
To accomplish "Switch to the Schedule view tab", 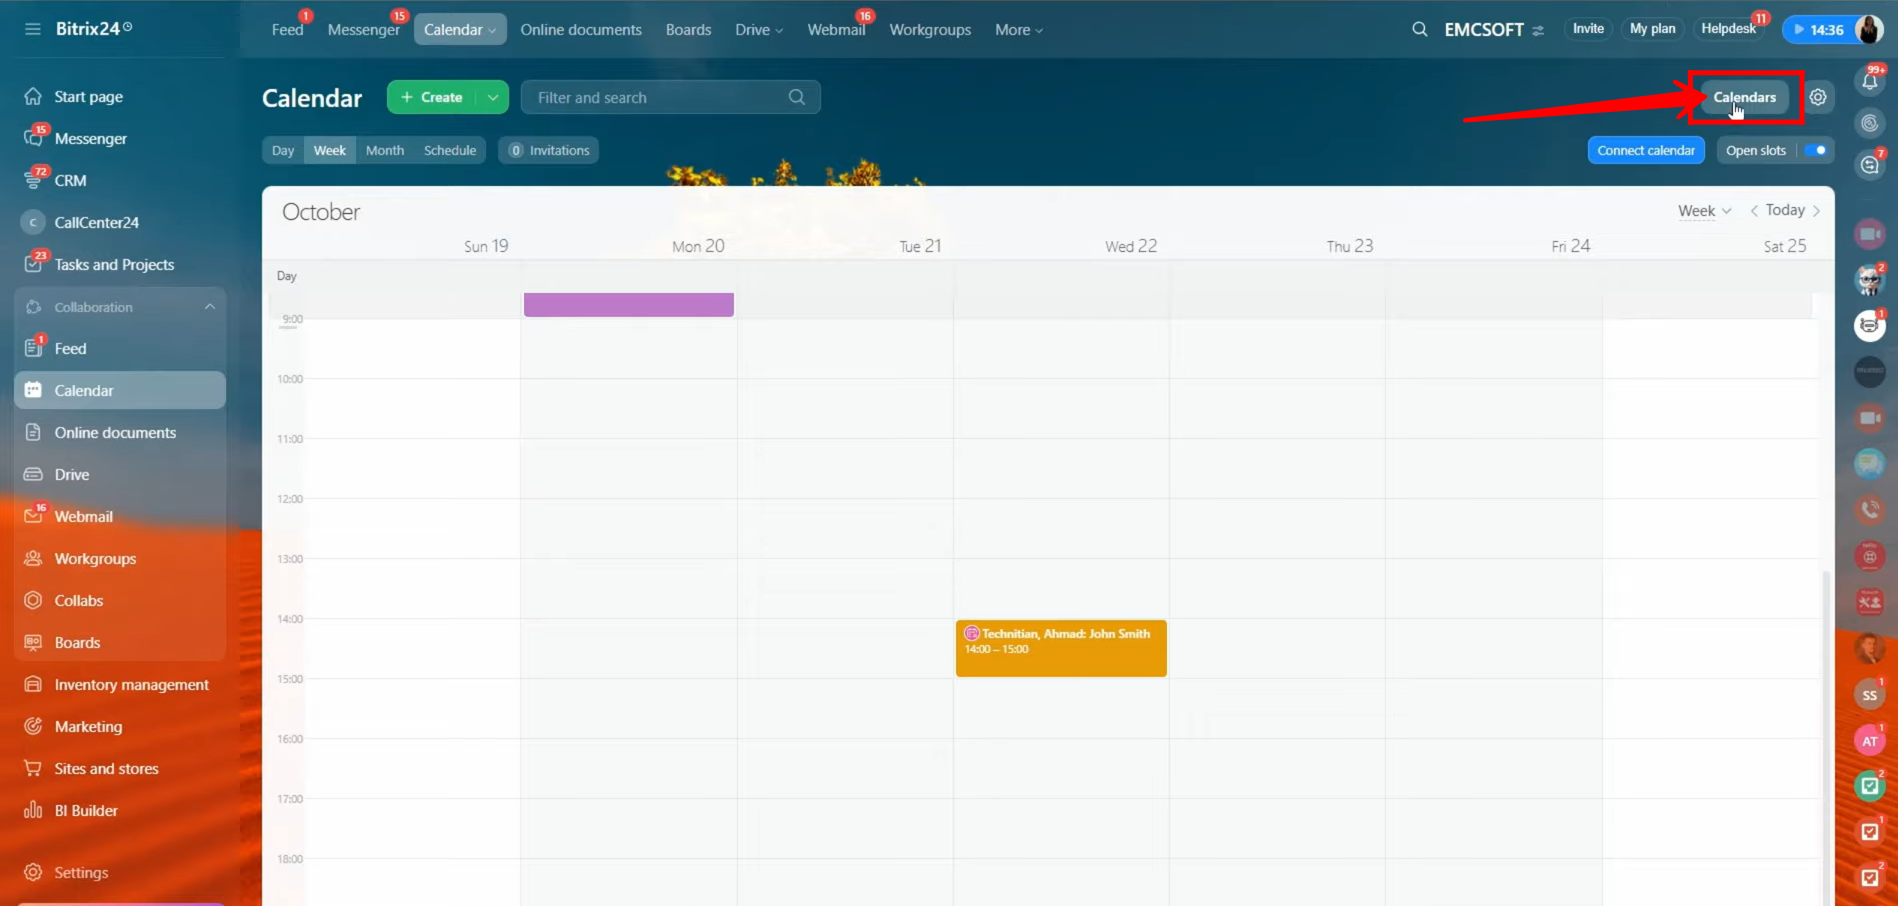I will tap(449, 150).
